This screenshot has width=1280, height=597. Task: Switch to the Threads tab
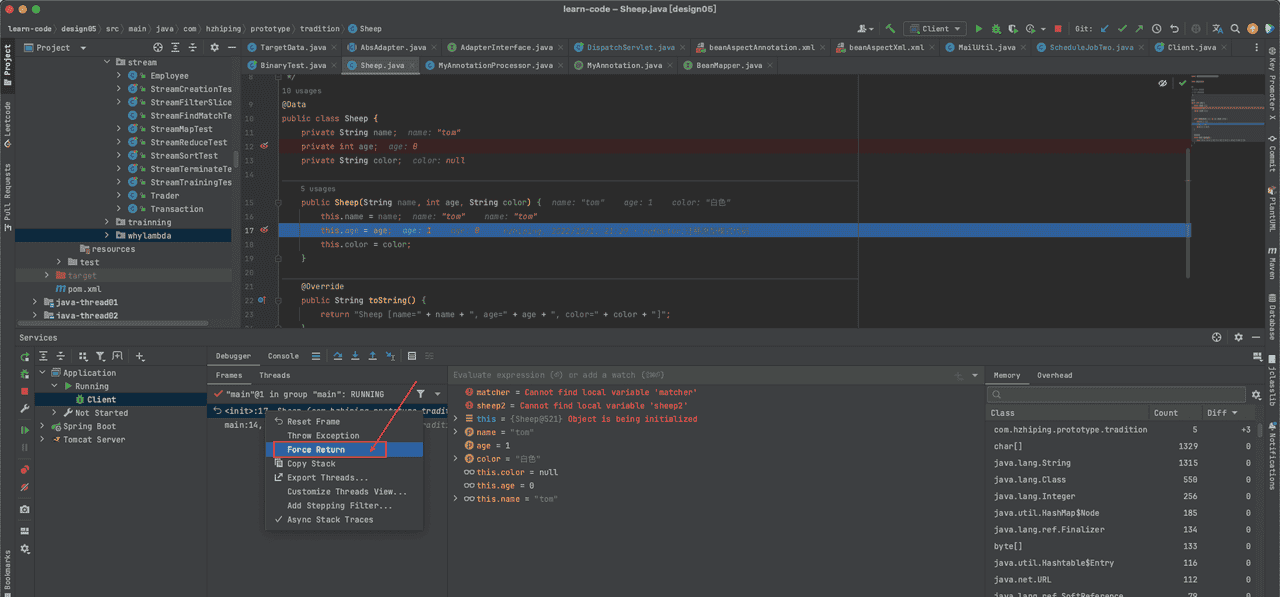pyautogui.click(x=275, y=376)
